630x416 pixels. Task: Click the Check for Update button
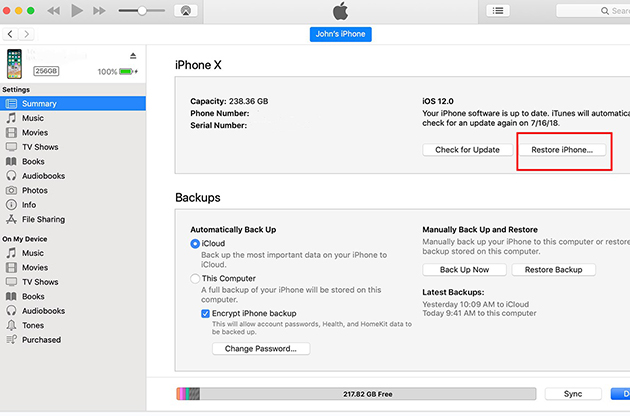467,150
